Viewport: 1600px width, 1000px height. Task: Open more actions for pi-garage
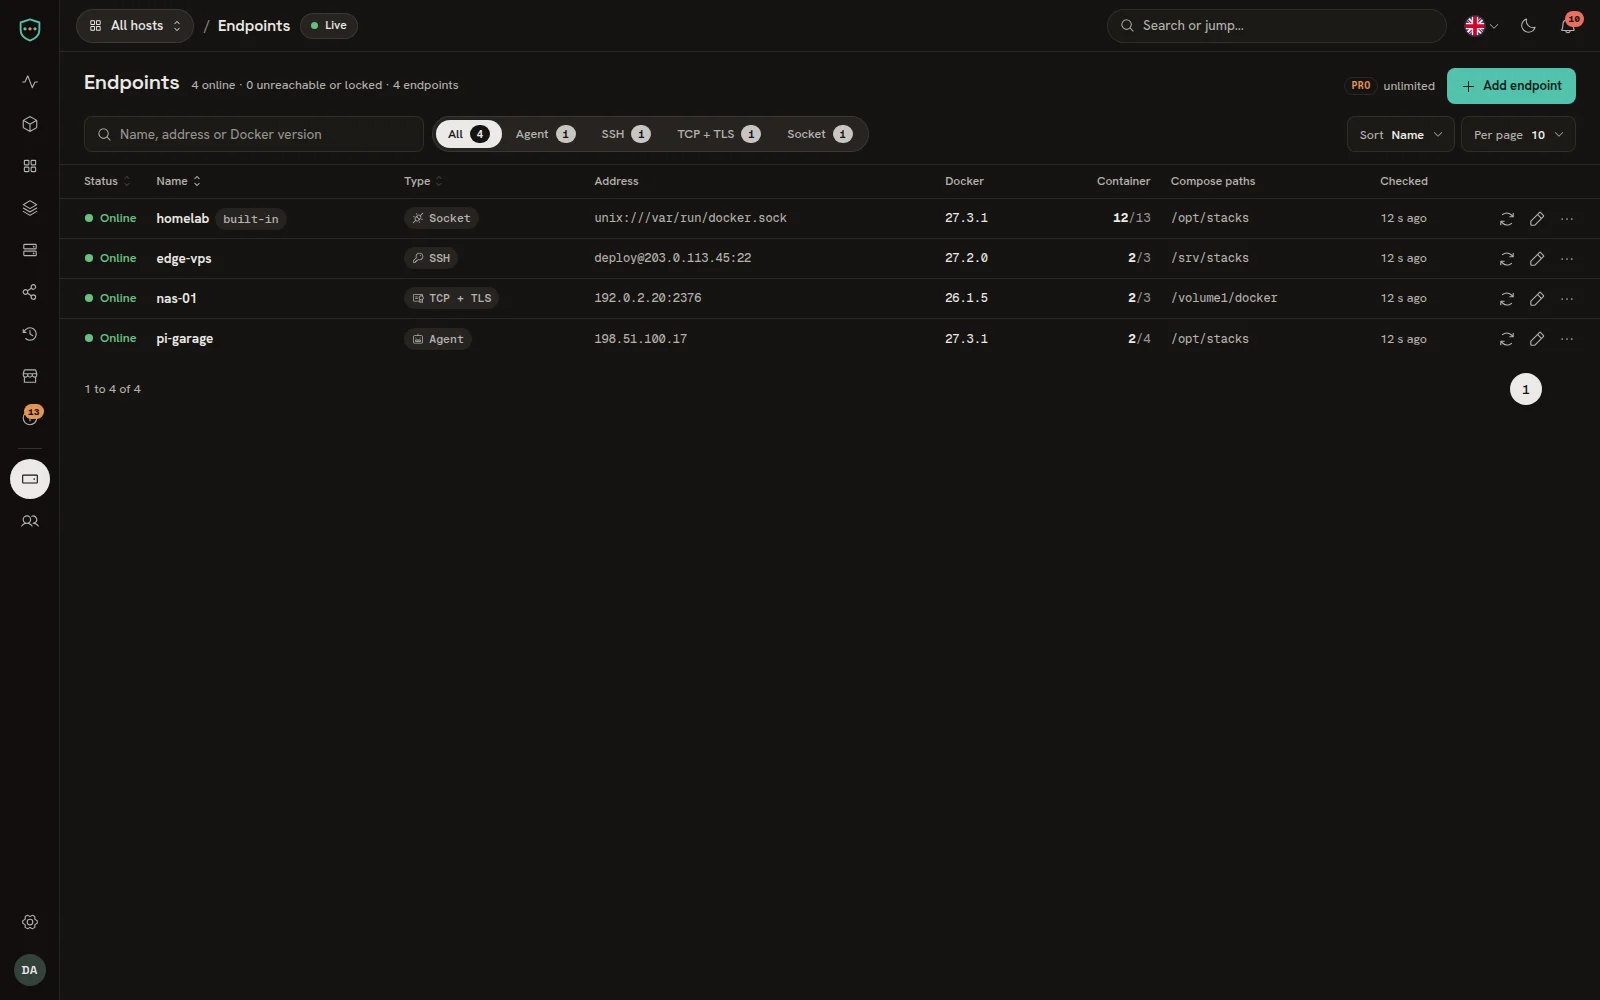pyautogui.click(x=1567, y=339)
